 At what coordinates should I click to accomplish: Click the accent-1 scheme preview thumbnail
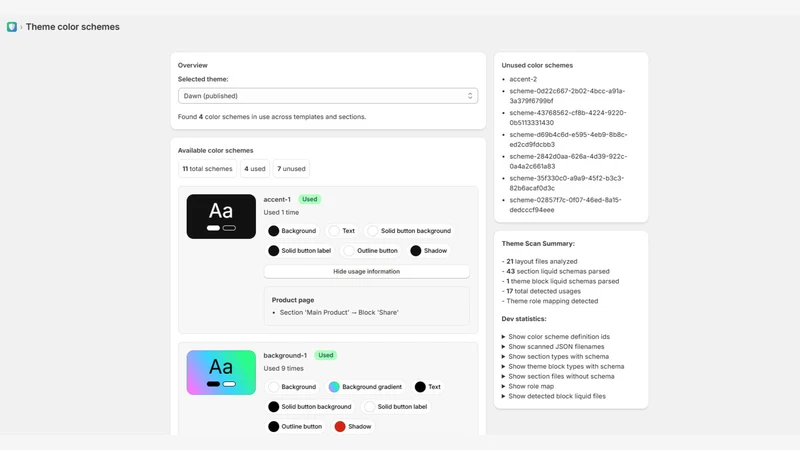point(221,216)
